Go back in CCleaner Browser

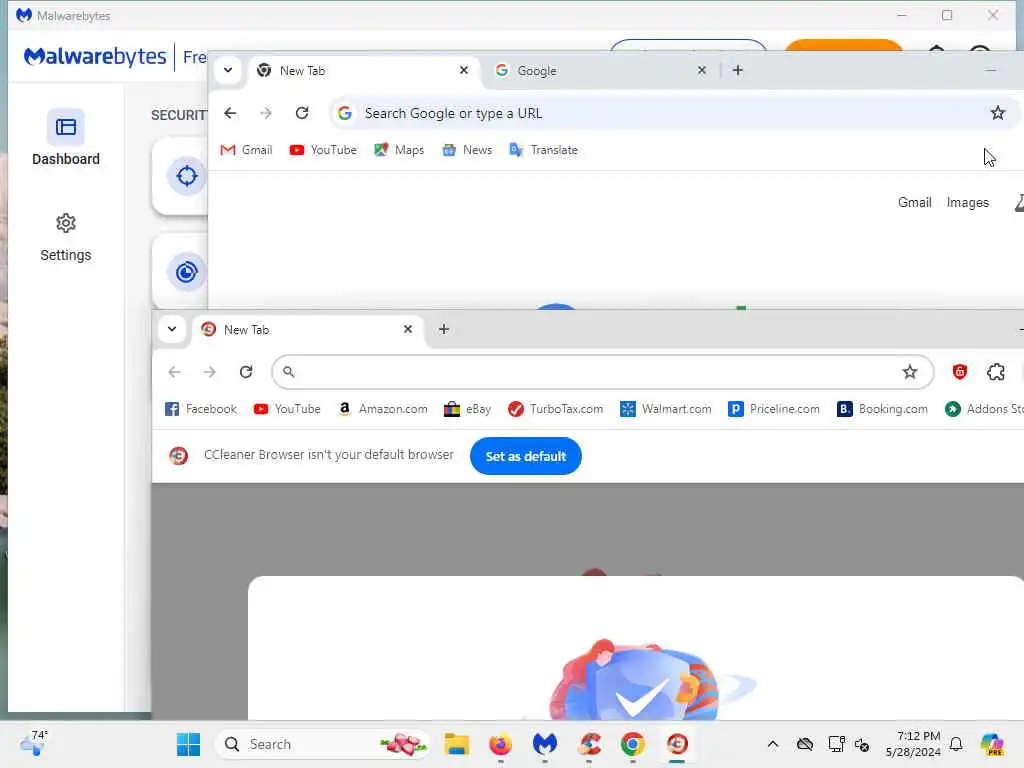coord(174,372)
